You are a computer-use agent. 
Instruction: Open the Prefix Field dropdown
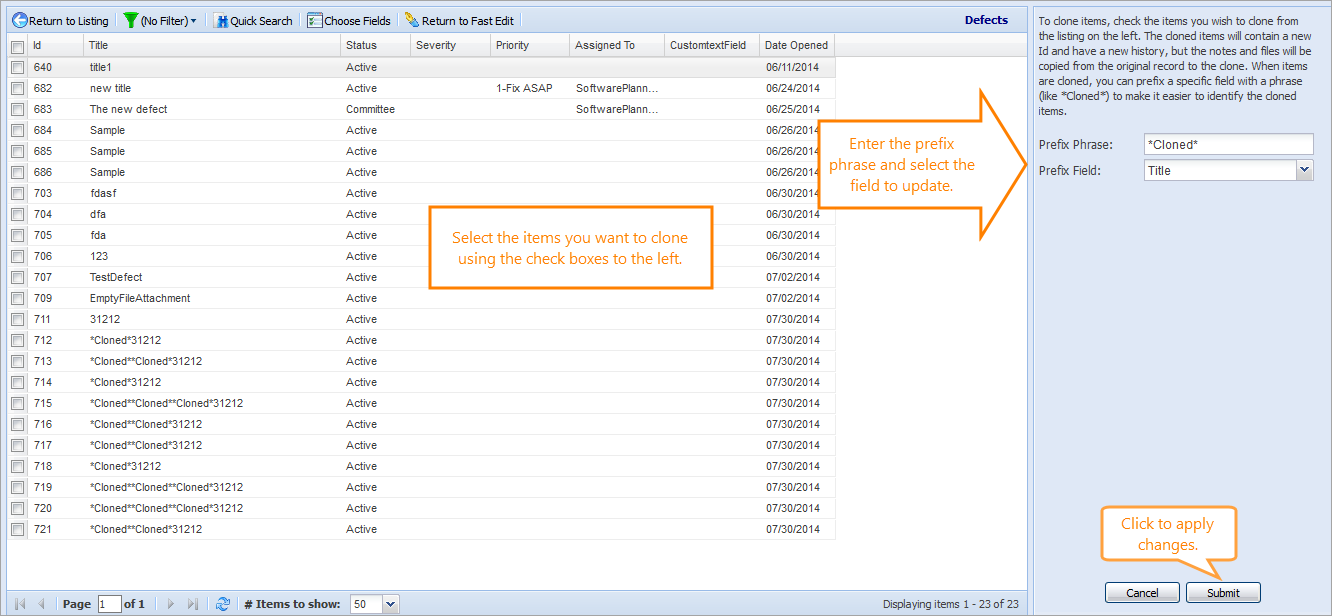[1304, 171]
